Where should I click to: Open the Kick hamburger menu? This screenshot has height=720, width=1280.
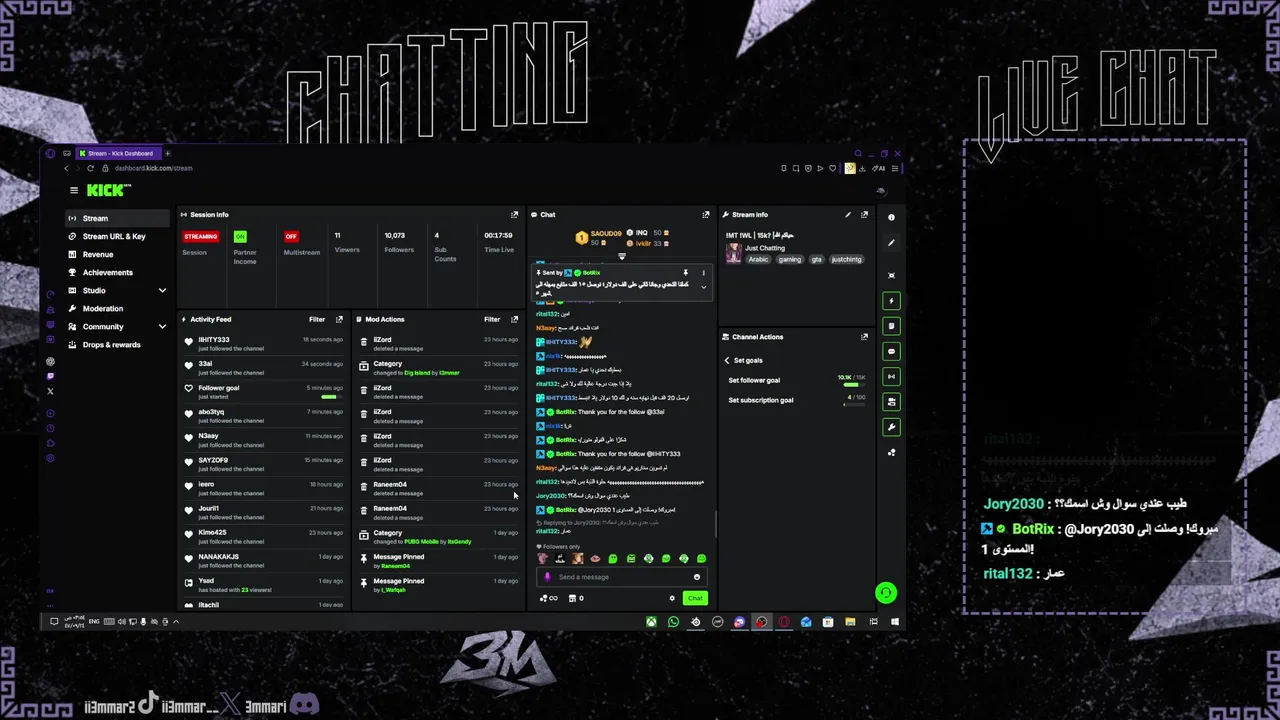(x=73, y=190)
